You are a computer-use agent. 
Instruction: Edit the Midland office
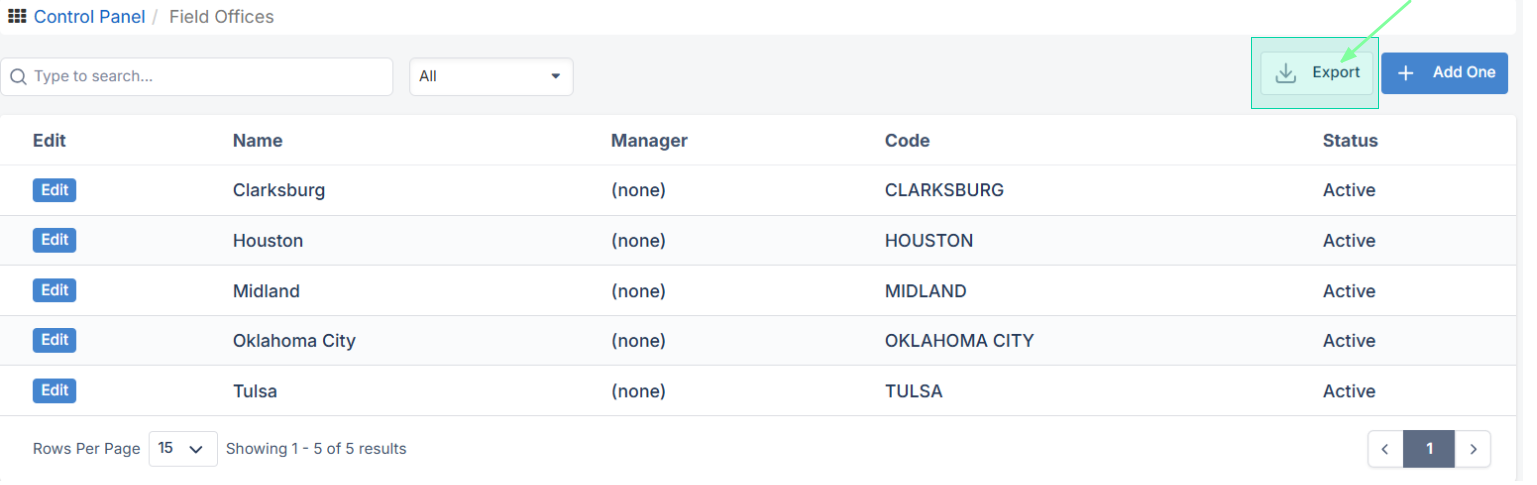[x=55, y=290]
